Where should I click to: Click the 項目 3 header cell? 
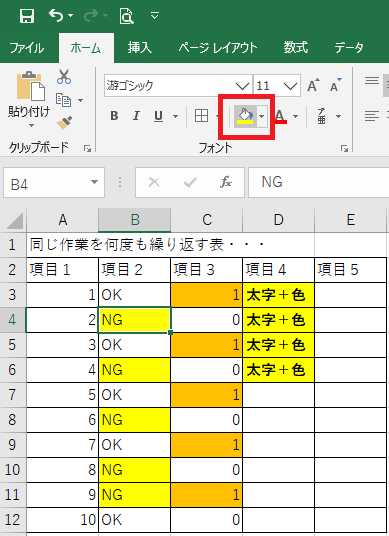(x=207, y=270)
